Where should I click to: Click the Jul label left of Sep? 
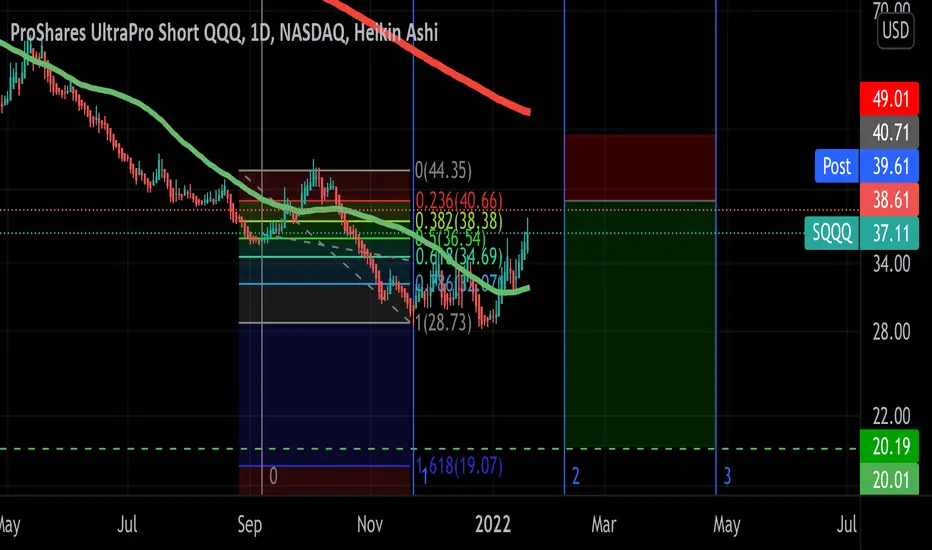(127, 524)
